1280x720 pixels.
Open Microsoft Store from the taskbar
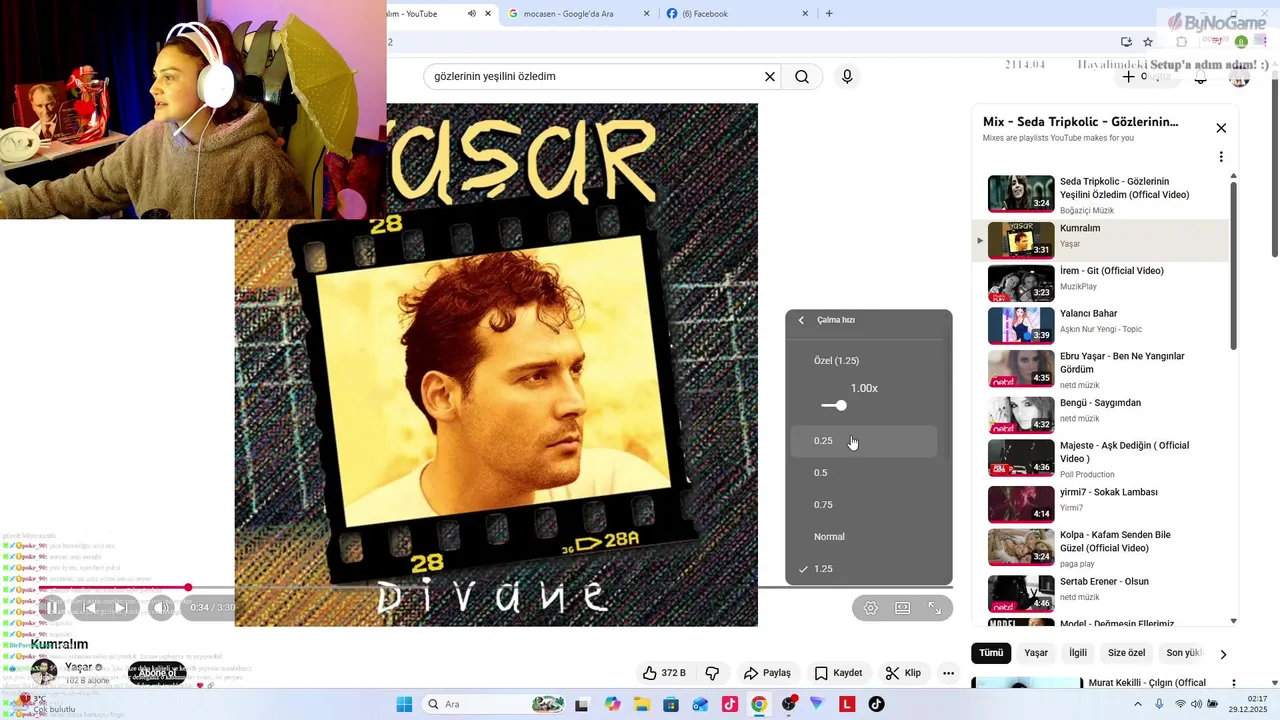[x=671, y=704]
